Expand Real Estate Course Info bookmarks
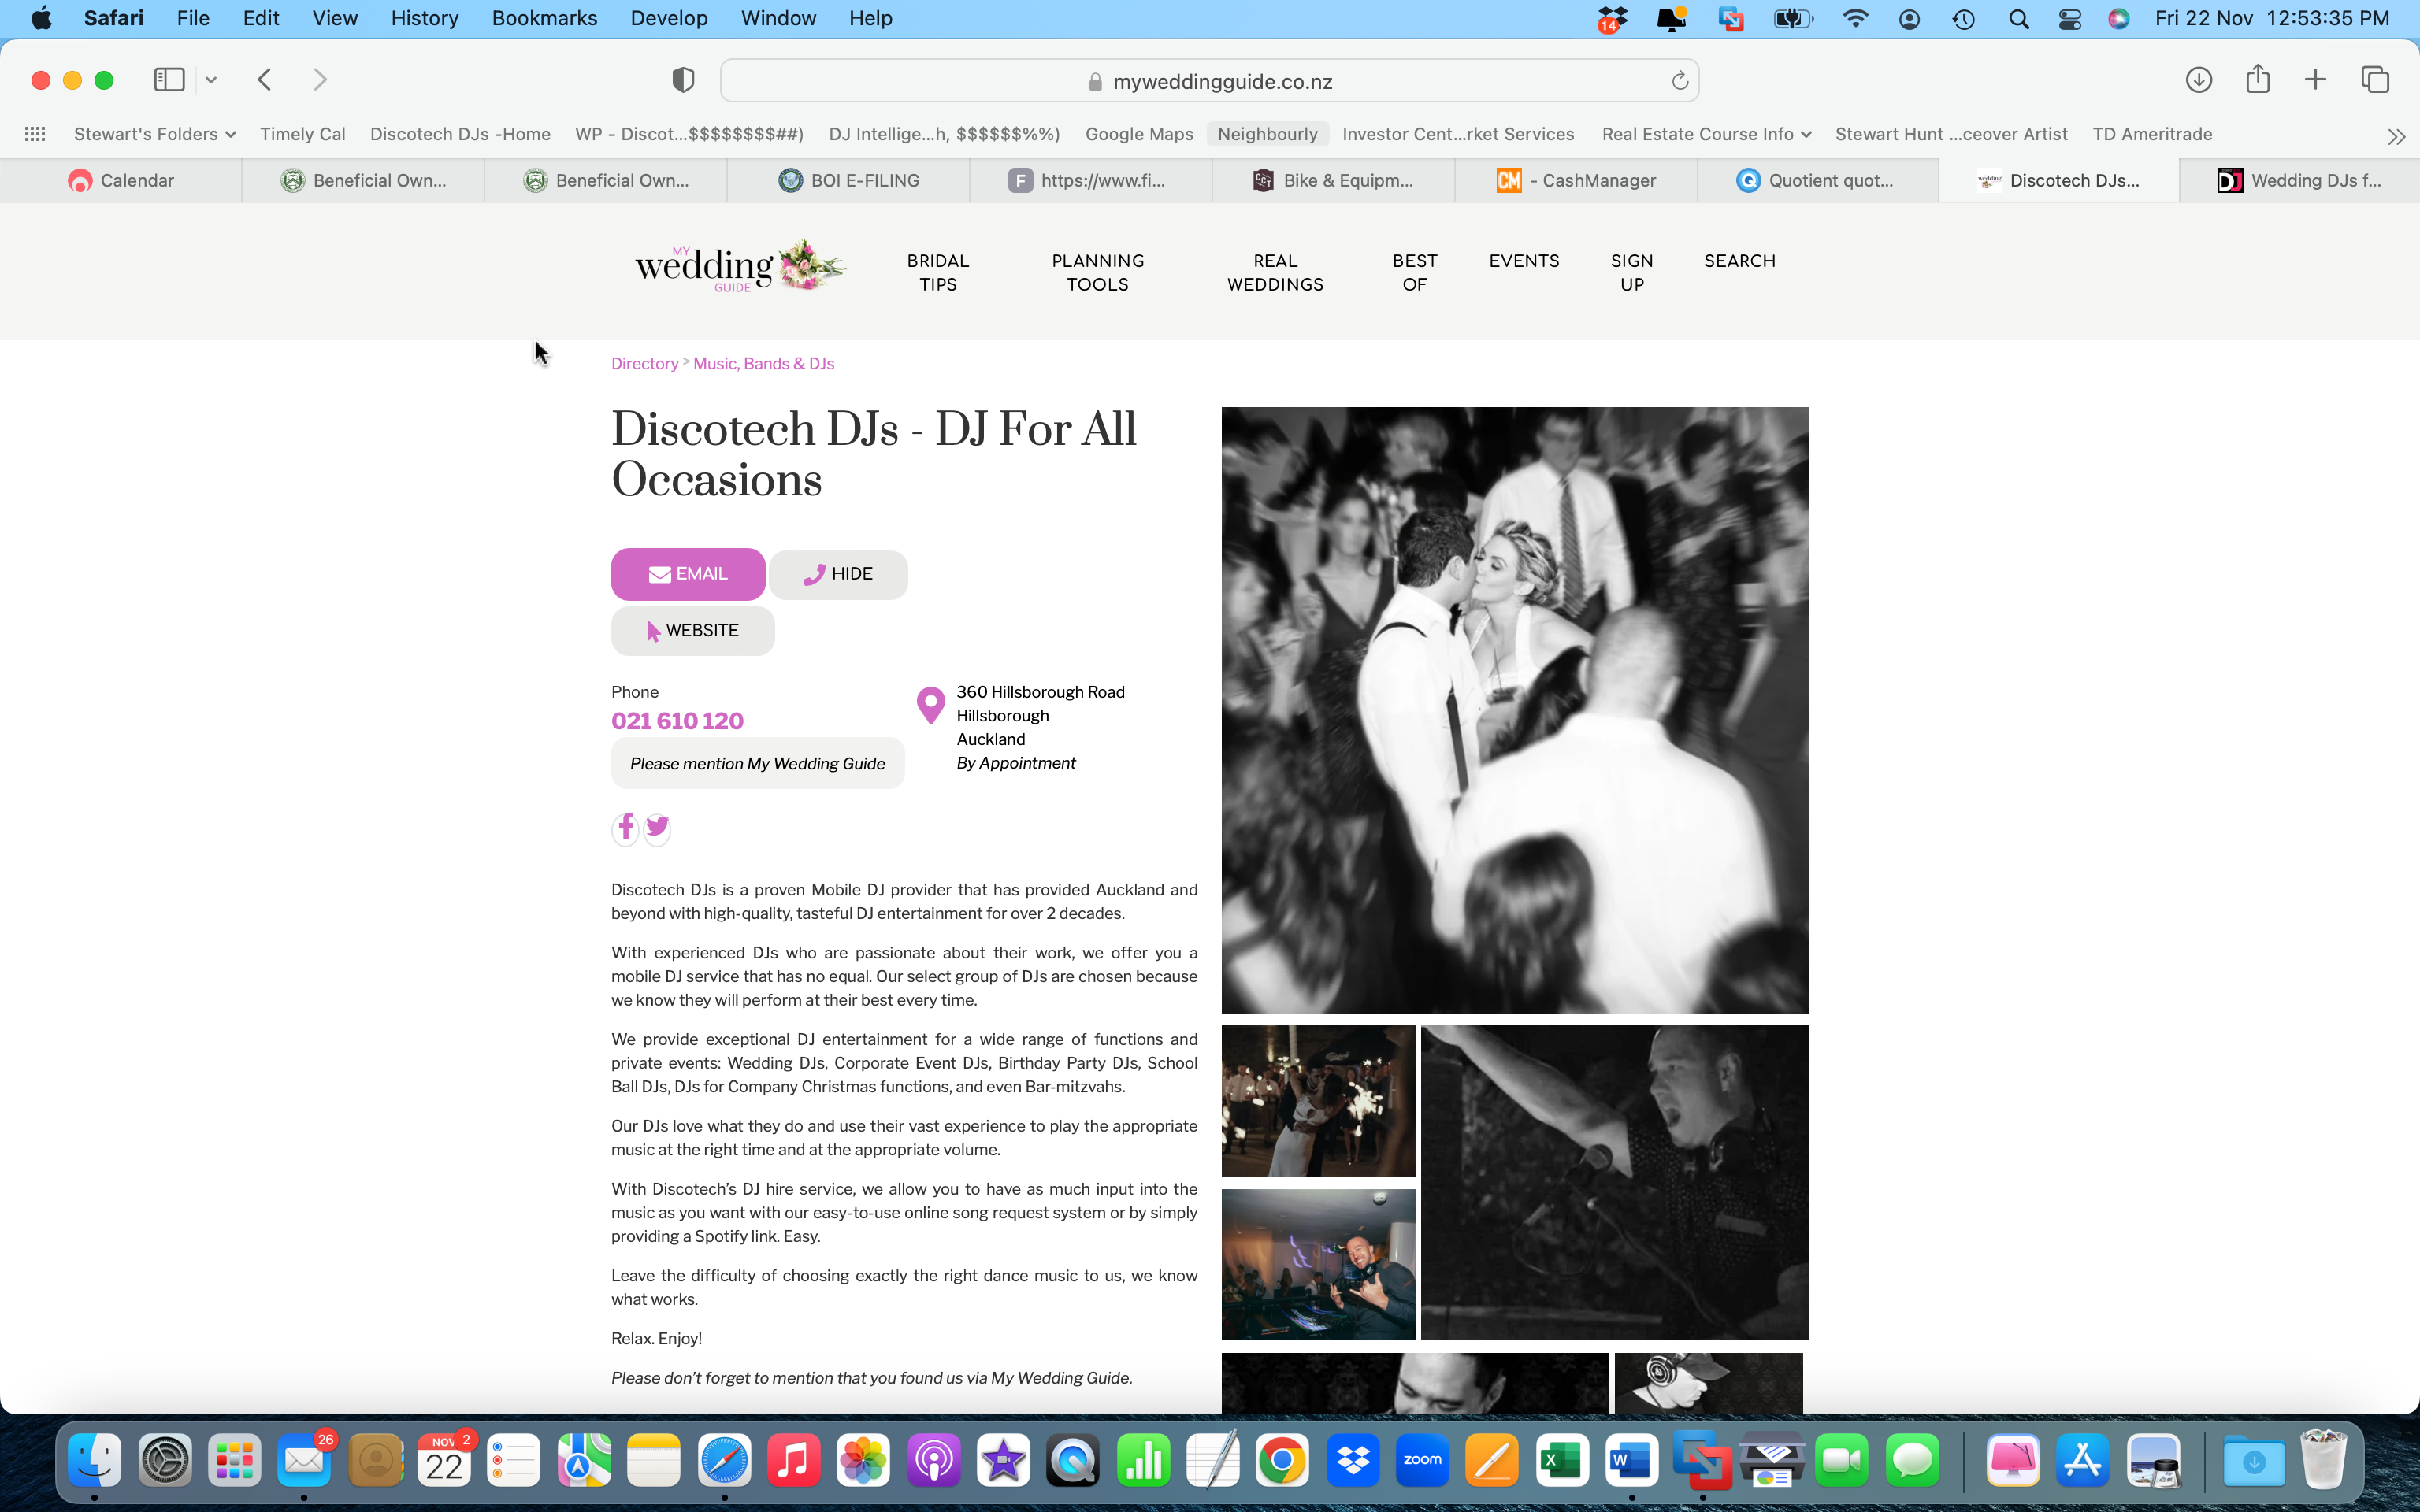Image resolution: width=2420 pixels, height=1512 pixels. (x=1706, y=134)
